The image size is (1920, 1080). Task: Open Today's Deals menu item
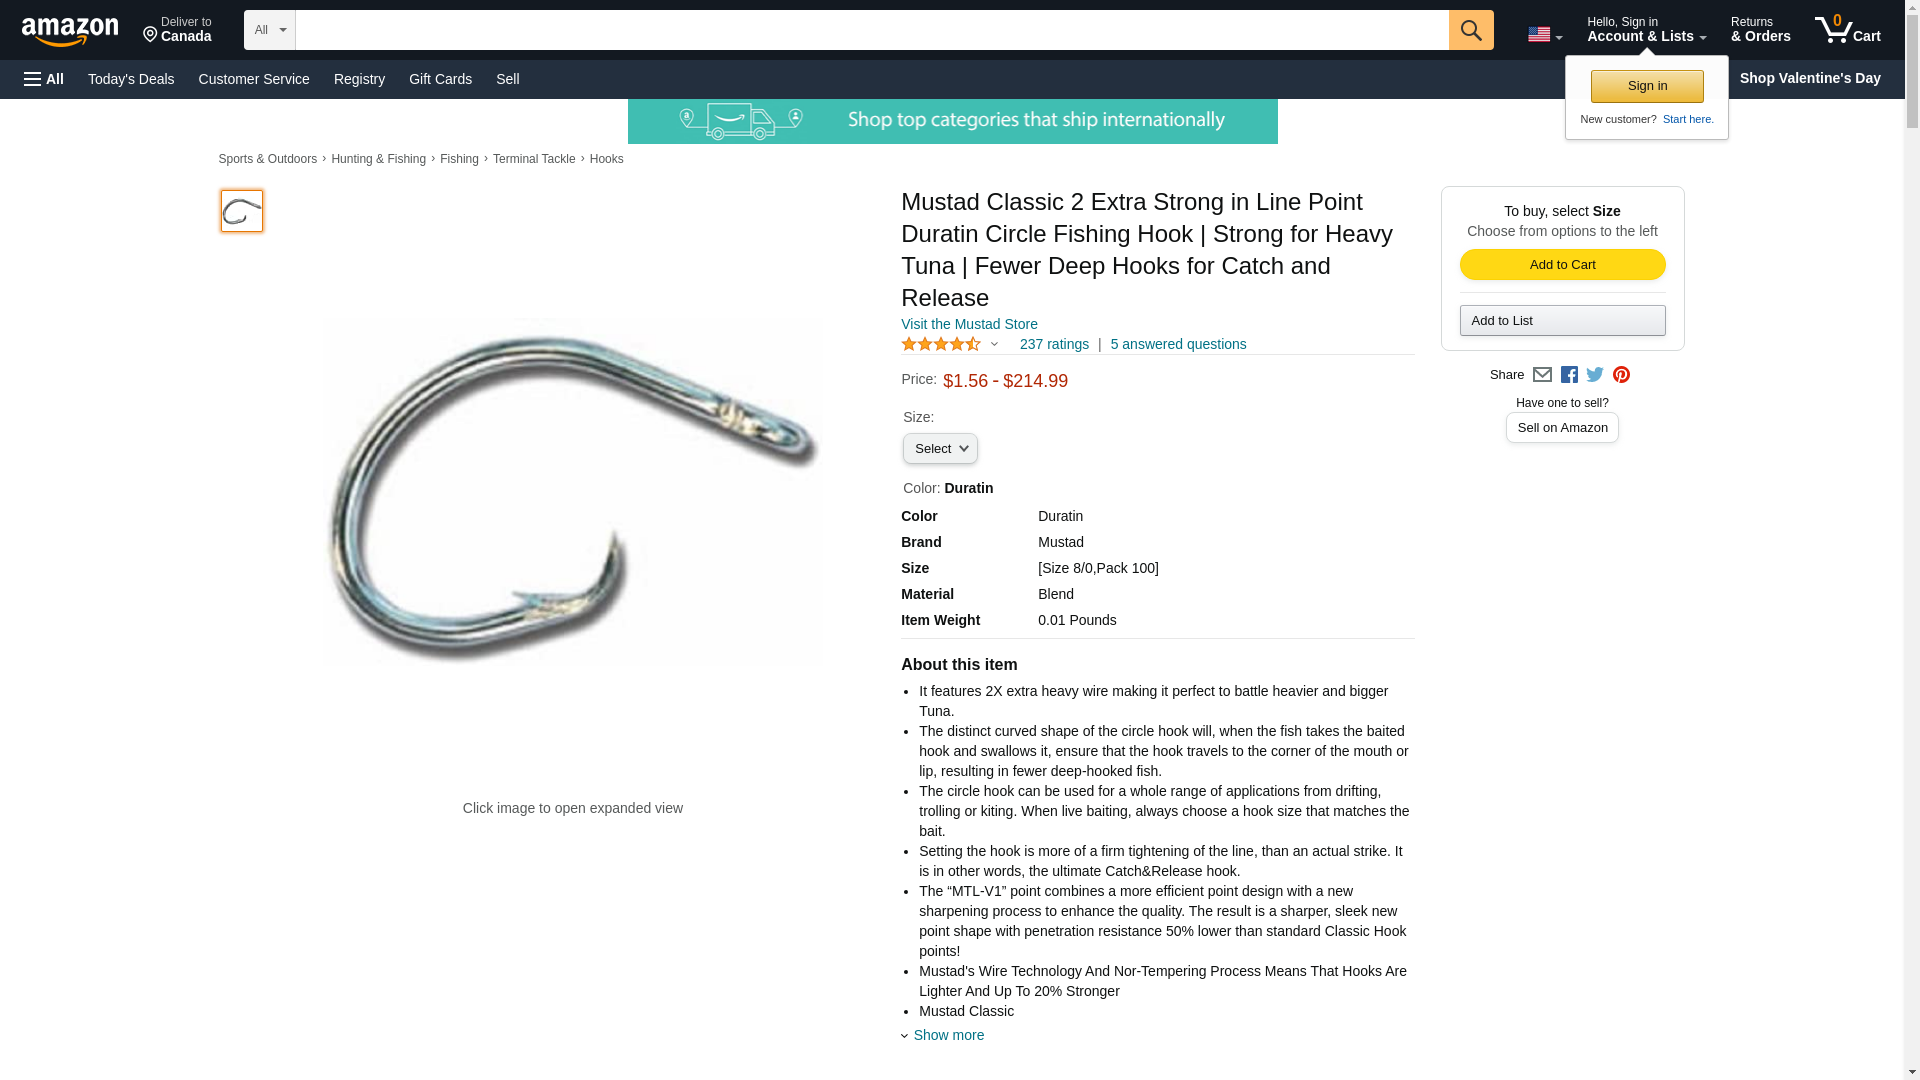point(131,79)
